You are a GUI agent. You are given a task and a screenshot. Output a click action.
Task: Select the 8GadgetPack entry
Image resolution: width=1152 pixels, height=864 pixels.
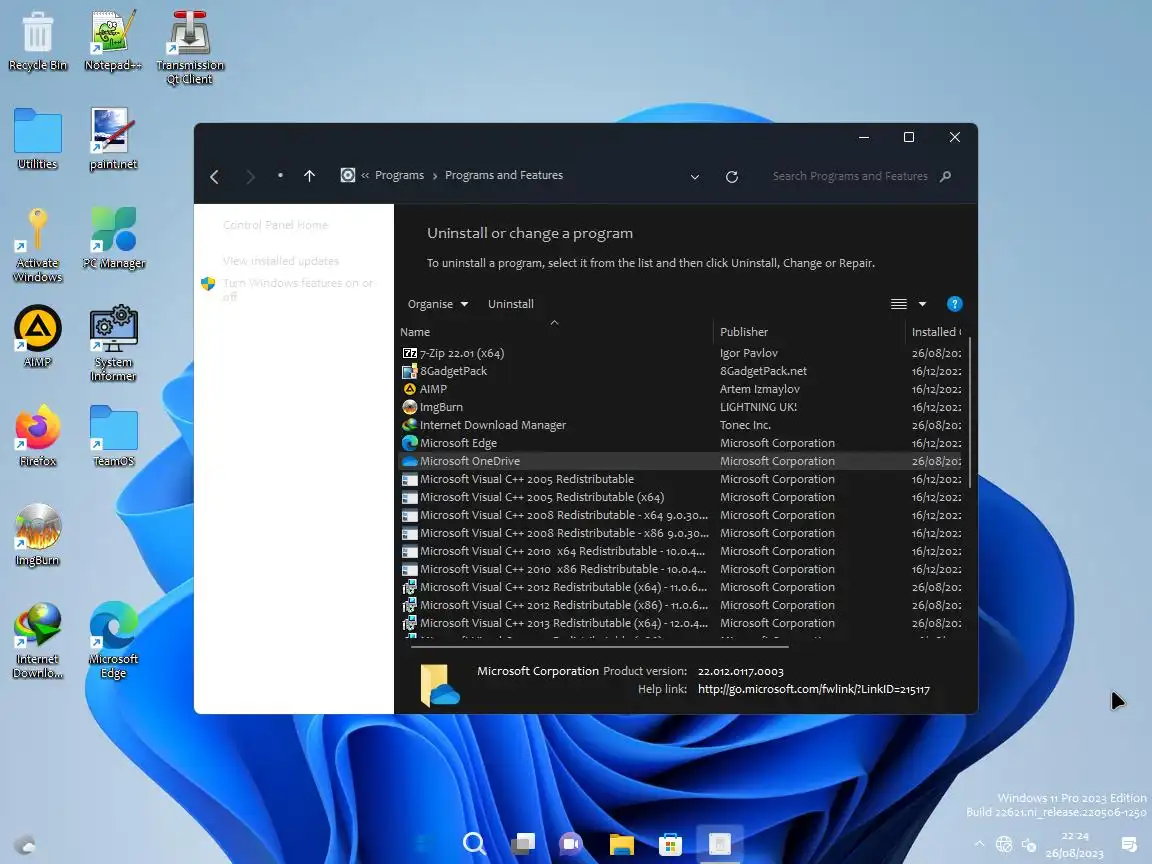coord(681,371)
